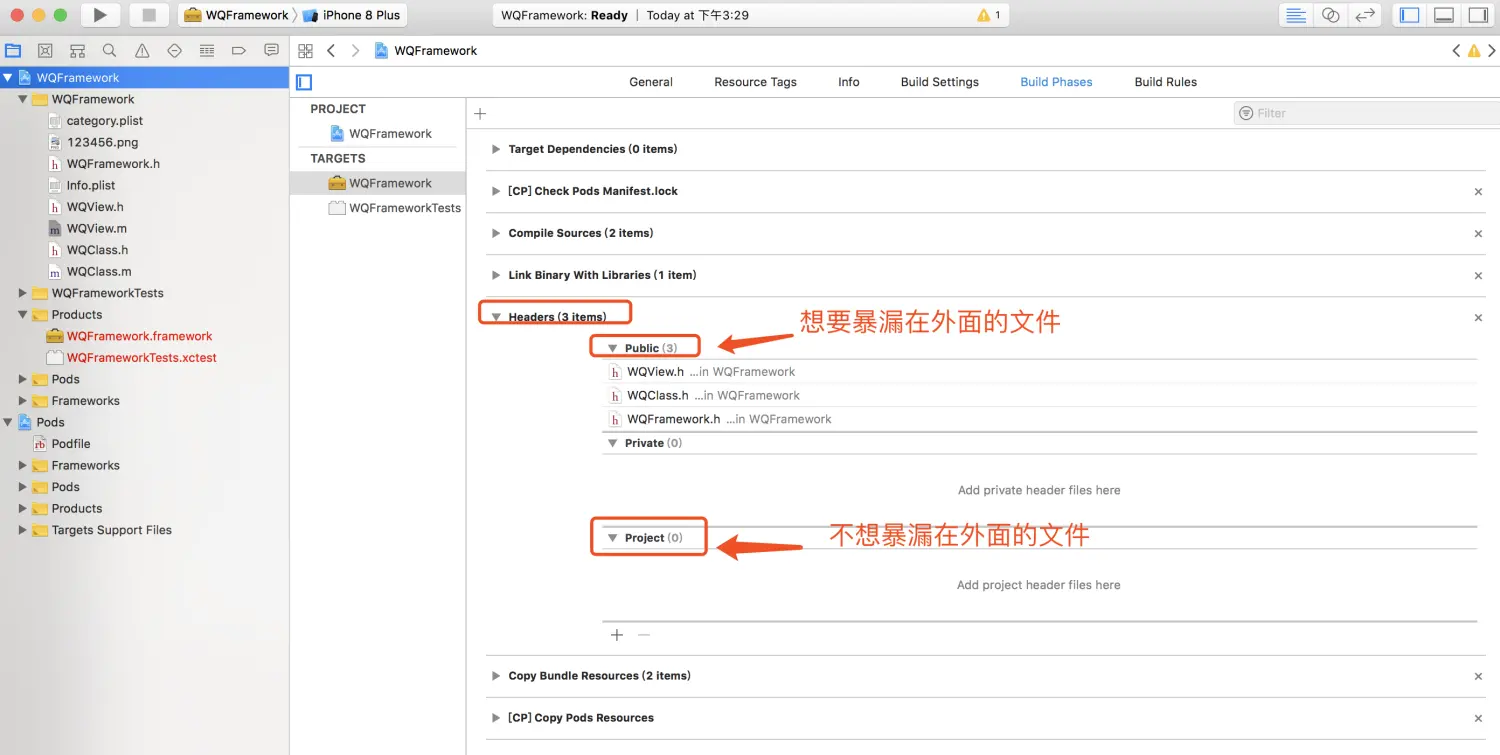The height and width of the screenshot is (755, 1500).
Task: Open the Debug navigator
Action: click(x=207, y=50)
